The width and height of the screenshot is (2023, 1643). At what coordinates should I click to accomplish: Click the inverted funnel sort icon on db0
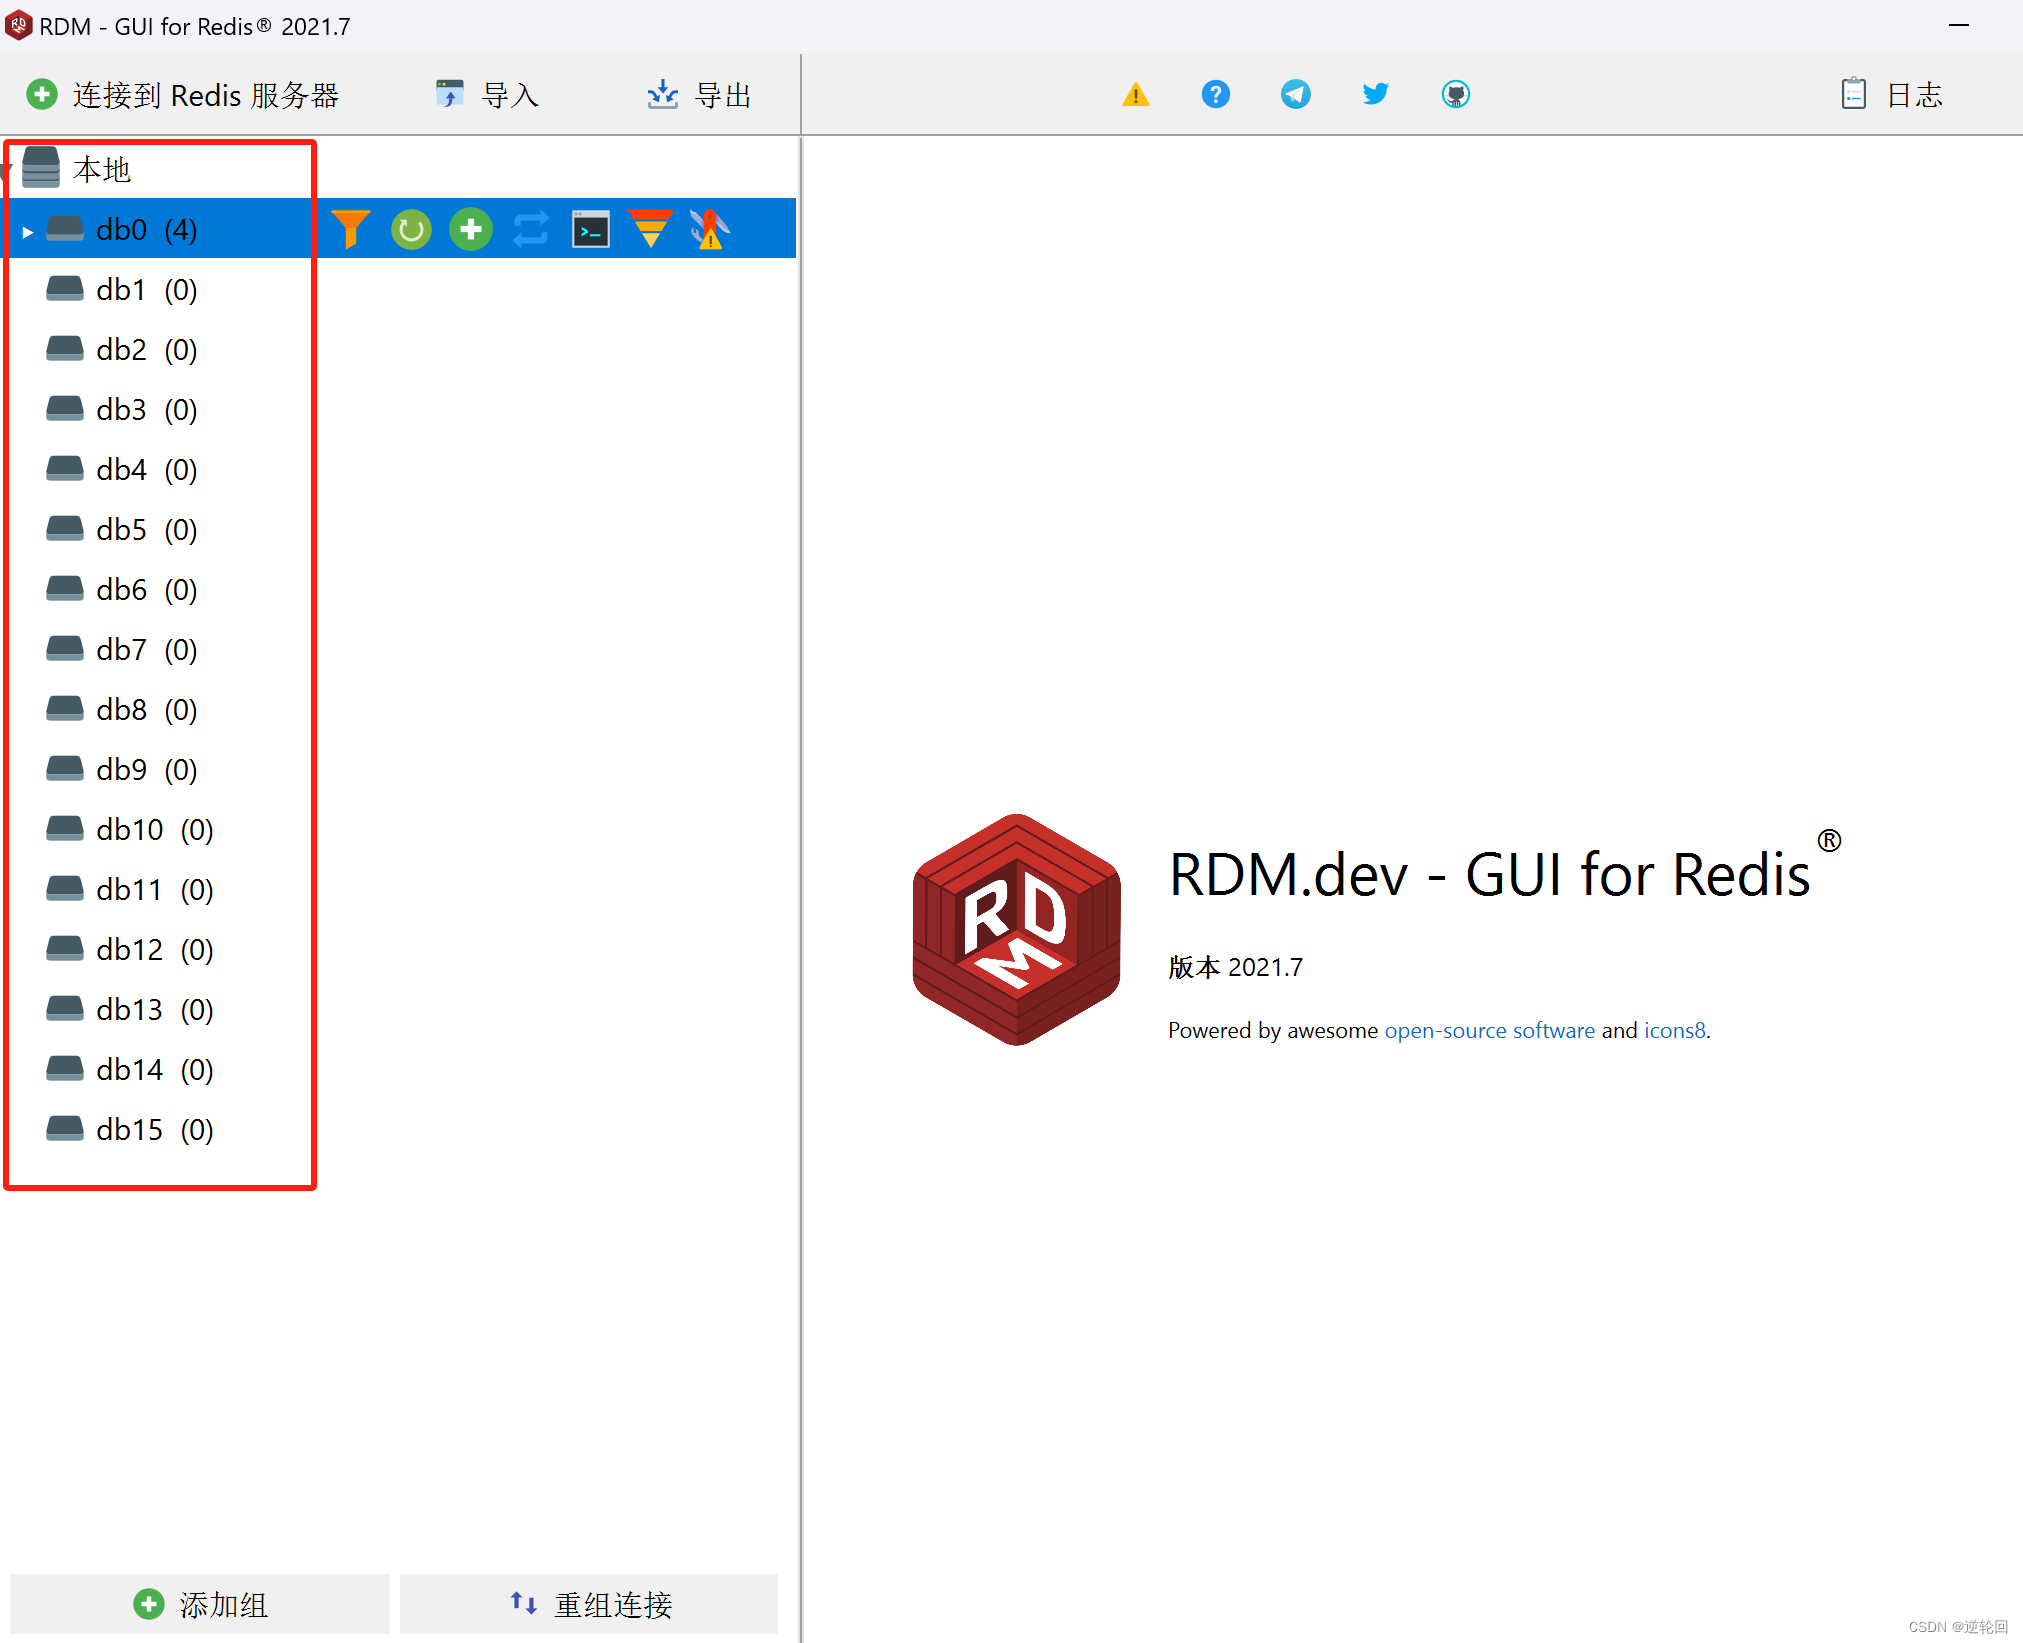tap(651, 228)
